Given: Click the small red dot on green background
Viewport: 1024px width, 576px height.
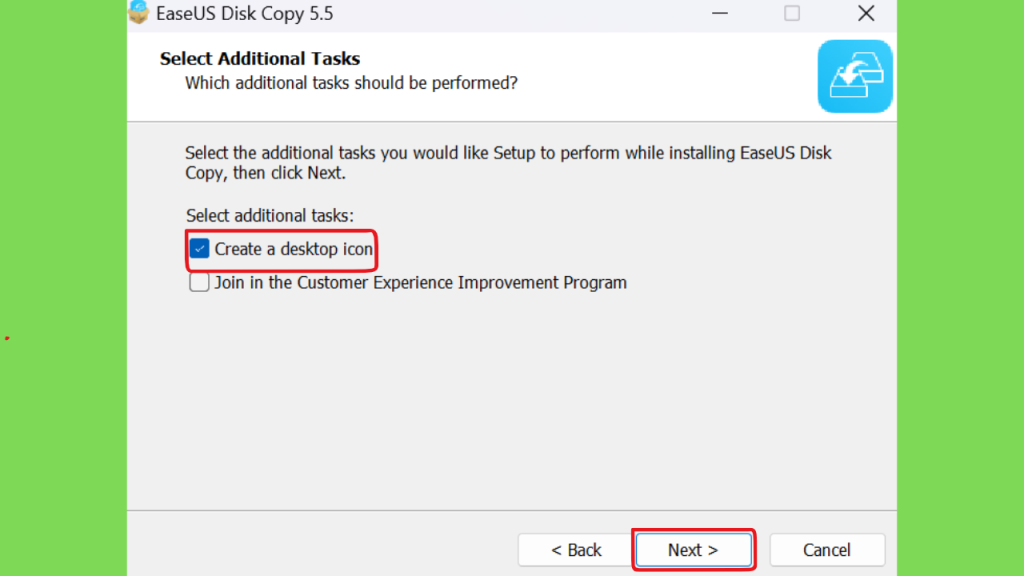Looking at the screenshot, I should tap(7, 338).
